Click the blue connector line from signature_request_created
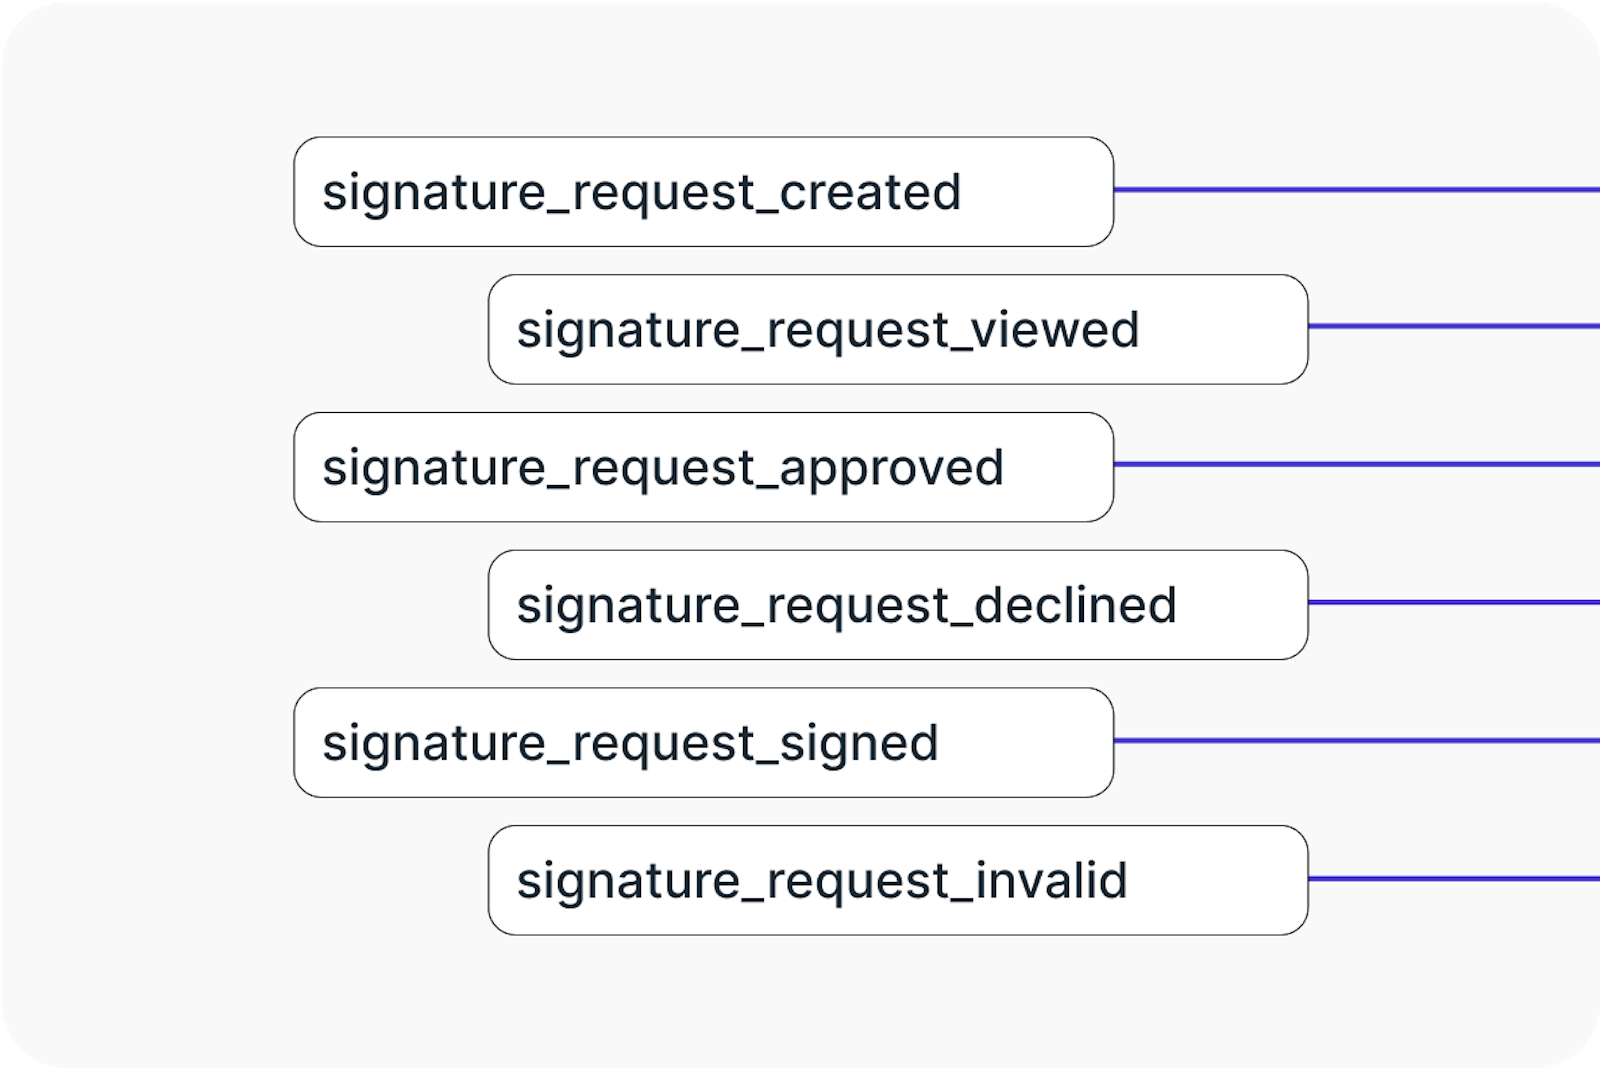The width and height of the screenshot is (1600, 1068). 1355,189
